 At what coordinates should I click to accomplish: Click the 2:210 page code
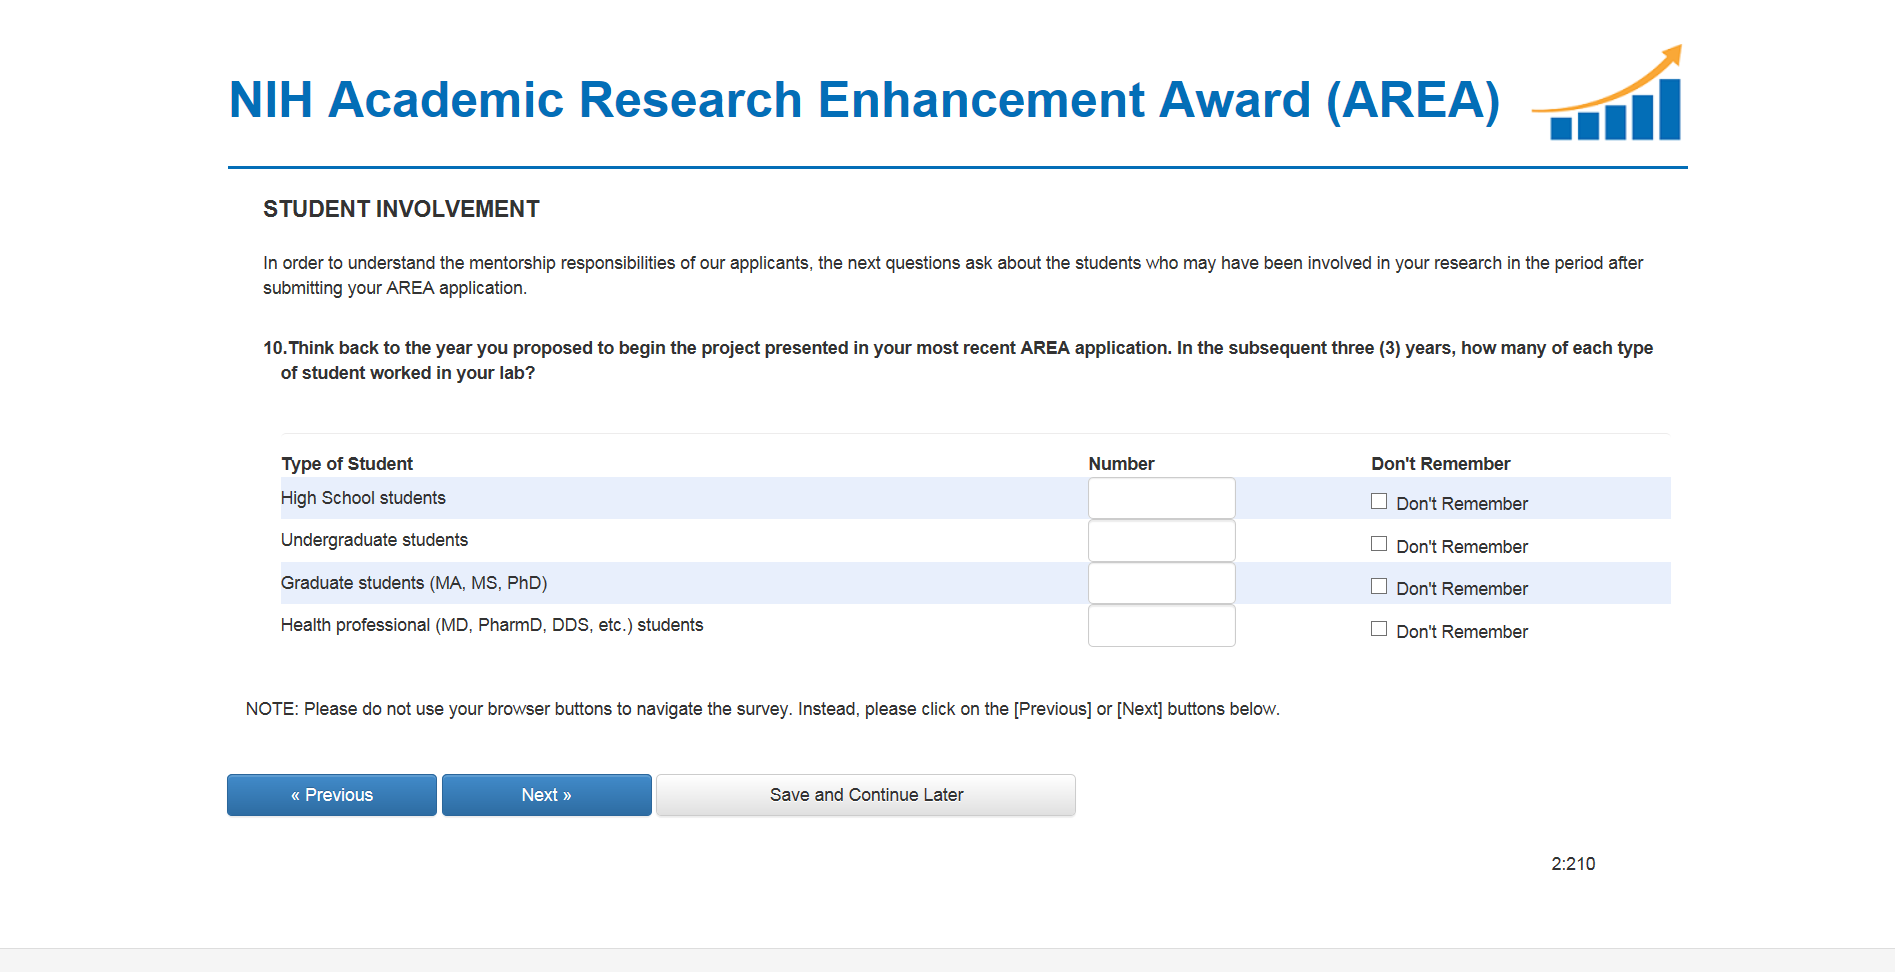[x=1573, y=864]
